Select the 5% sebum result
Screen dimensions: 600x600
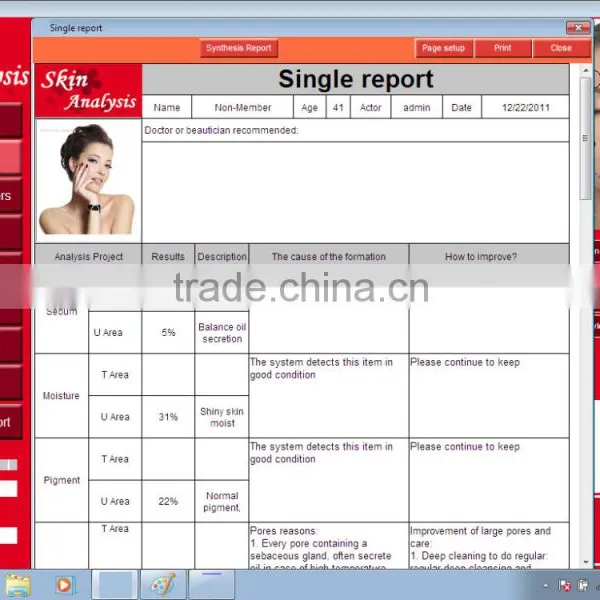click(168, 333)
